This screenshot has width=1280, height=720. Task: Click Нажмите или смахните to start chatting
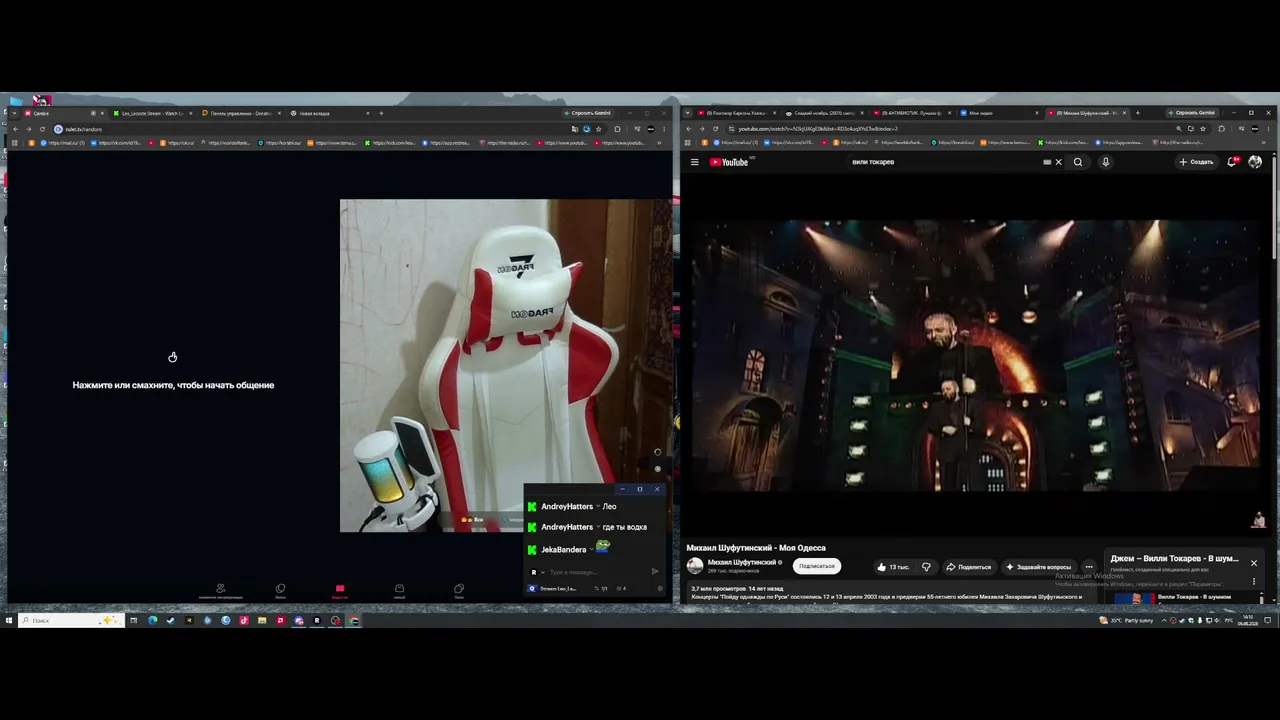point(173,385)
